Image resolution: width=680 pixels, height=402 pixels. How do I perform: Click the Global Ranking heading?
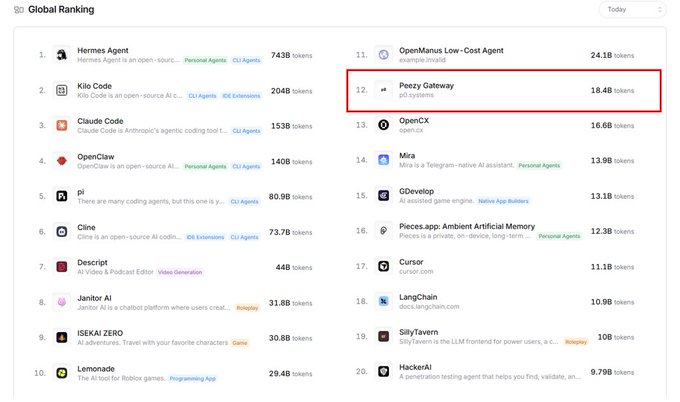[x=61, y=10]
